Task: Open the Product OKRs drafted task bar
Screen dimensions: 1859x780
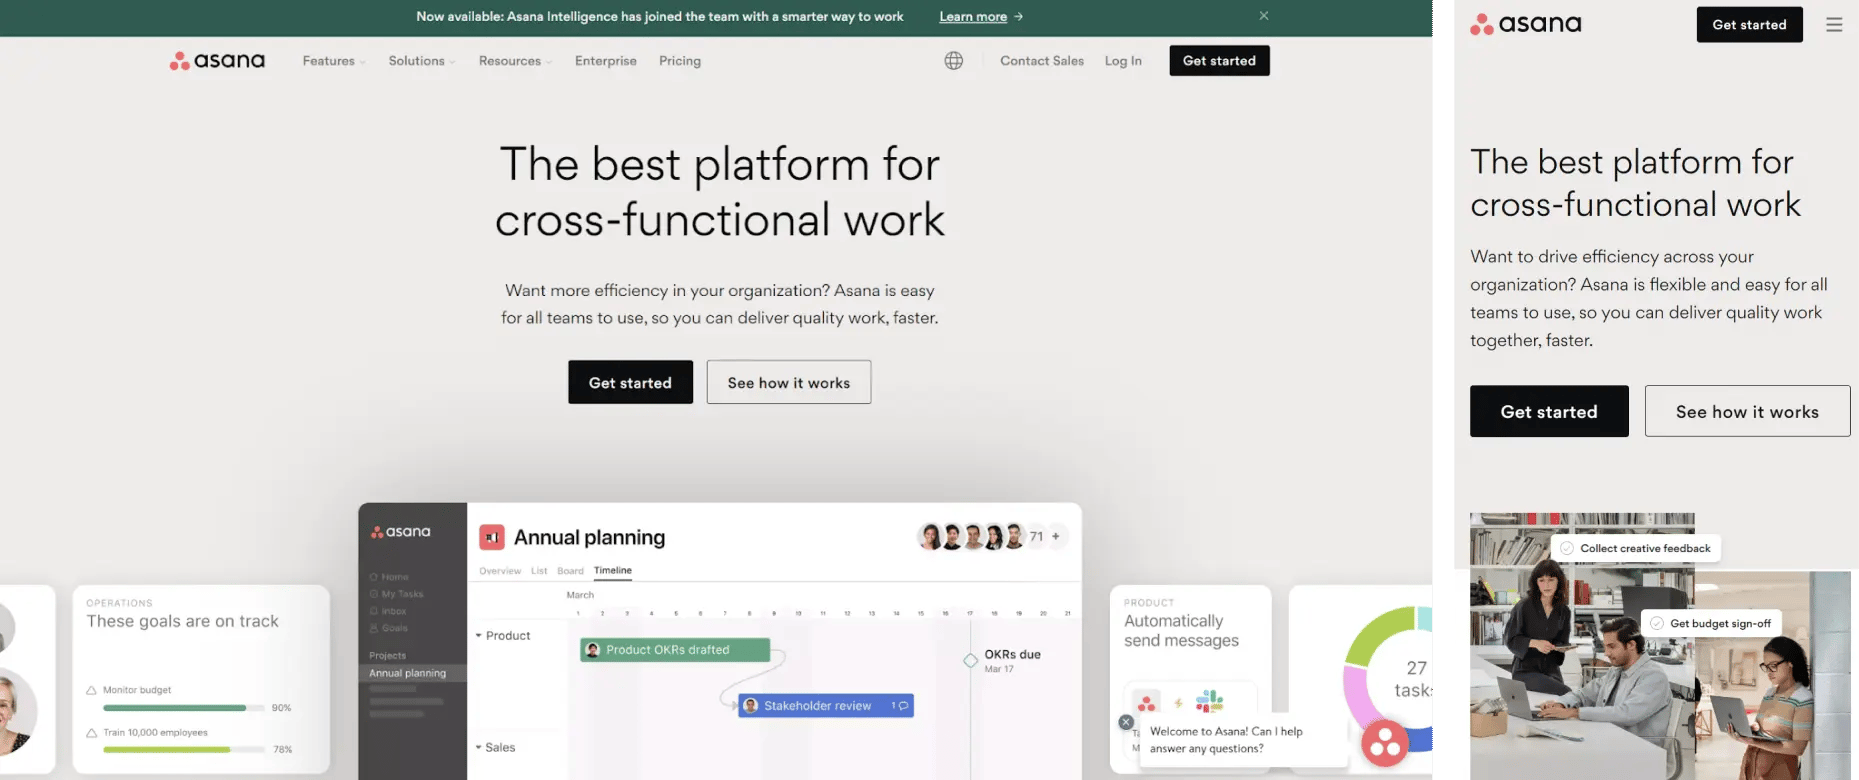Action: [x=675, y=650]
